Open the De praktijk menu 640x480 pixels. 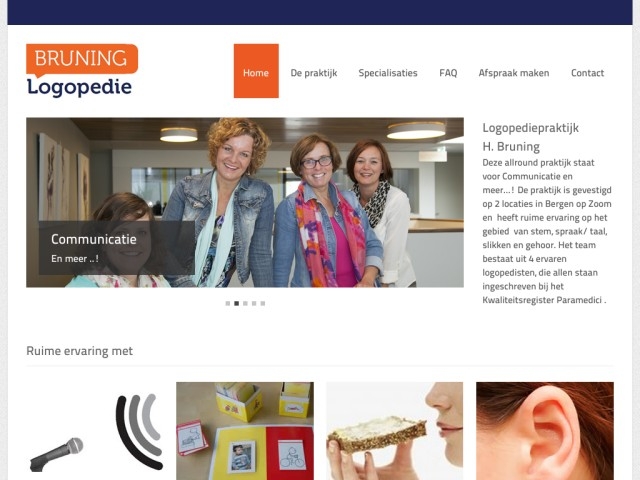(x=314, y=73)
